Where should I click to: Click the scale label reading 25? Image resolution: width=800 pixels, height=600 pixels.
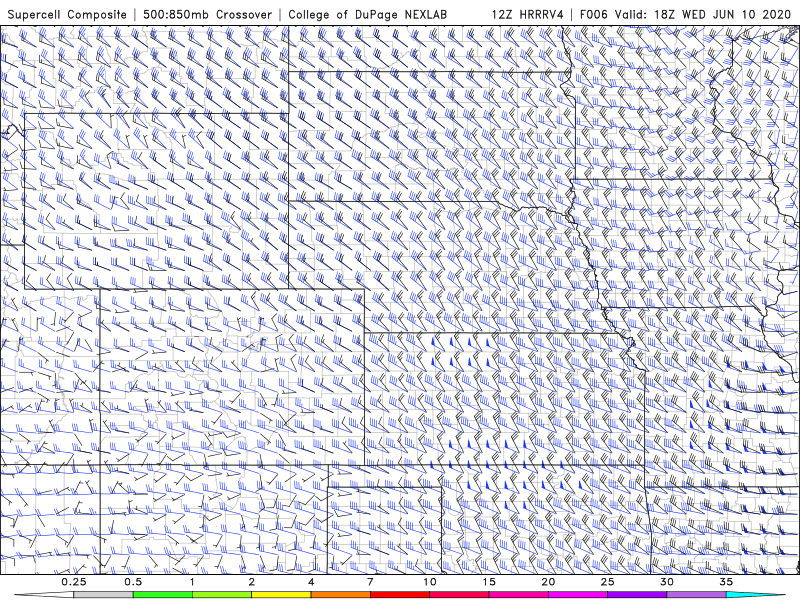pos(607,582)
